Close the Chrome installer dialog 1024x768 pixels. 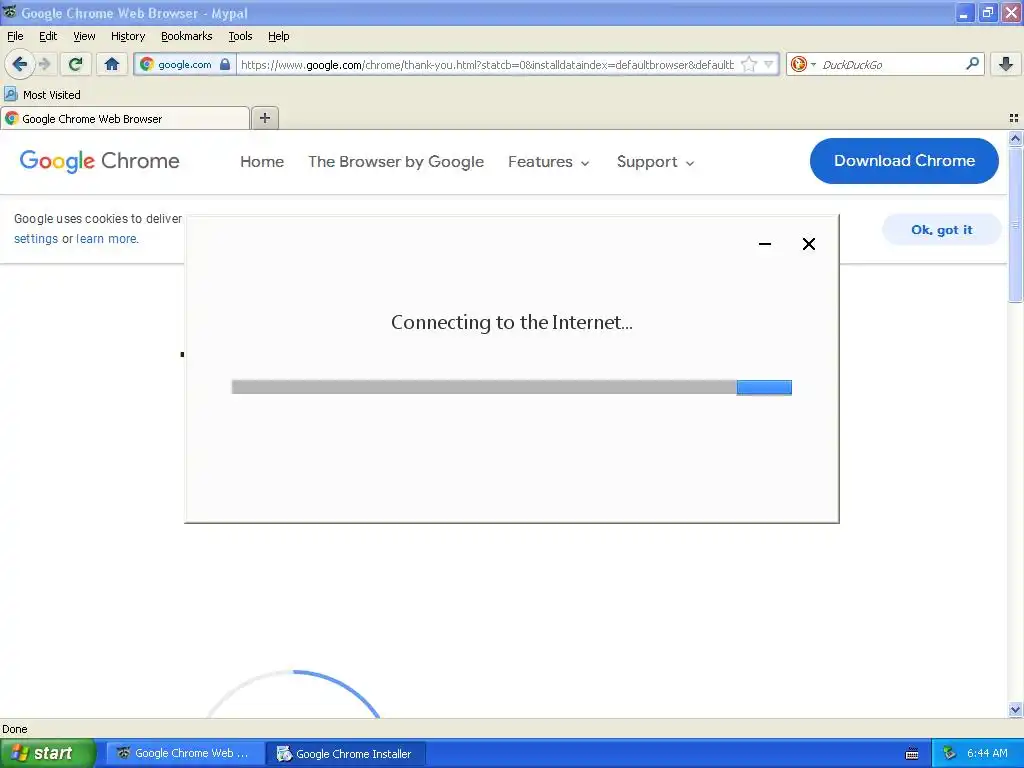click(x=808, y=244)
